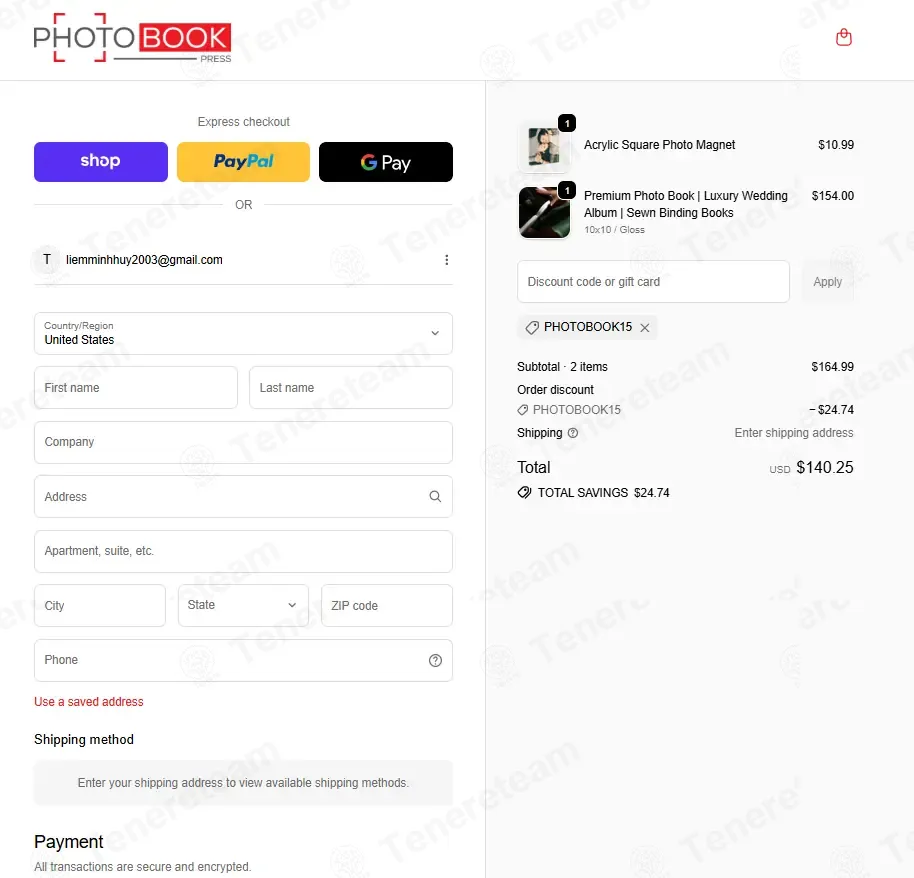Click the 'TOTAL SAVINGS $24.74' text
The width and height of the screenshot is (914, 878).
[x=603, y=493]
